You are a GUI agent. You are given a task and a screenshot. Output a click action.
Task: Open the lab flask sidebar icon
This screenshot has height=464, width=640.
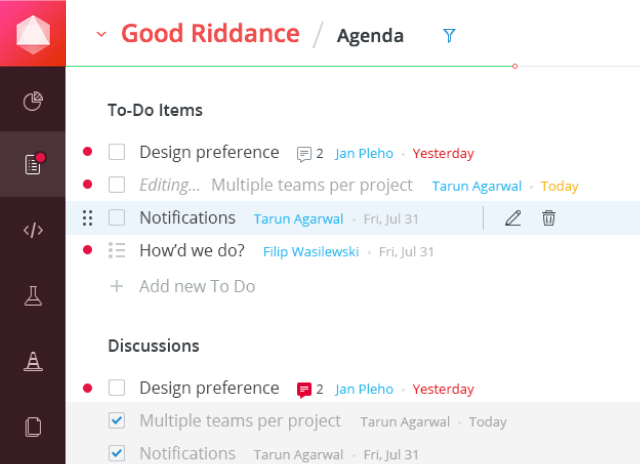point(33,295)
